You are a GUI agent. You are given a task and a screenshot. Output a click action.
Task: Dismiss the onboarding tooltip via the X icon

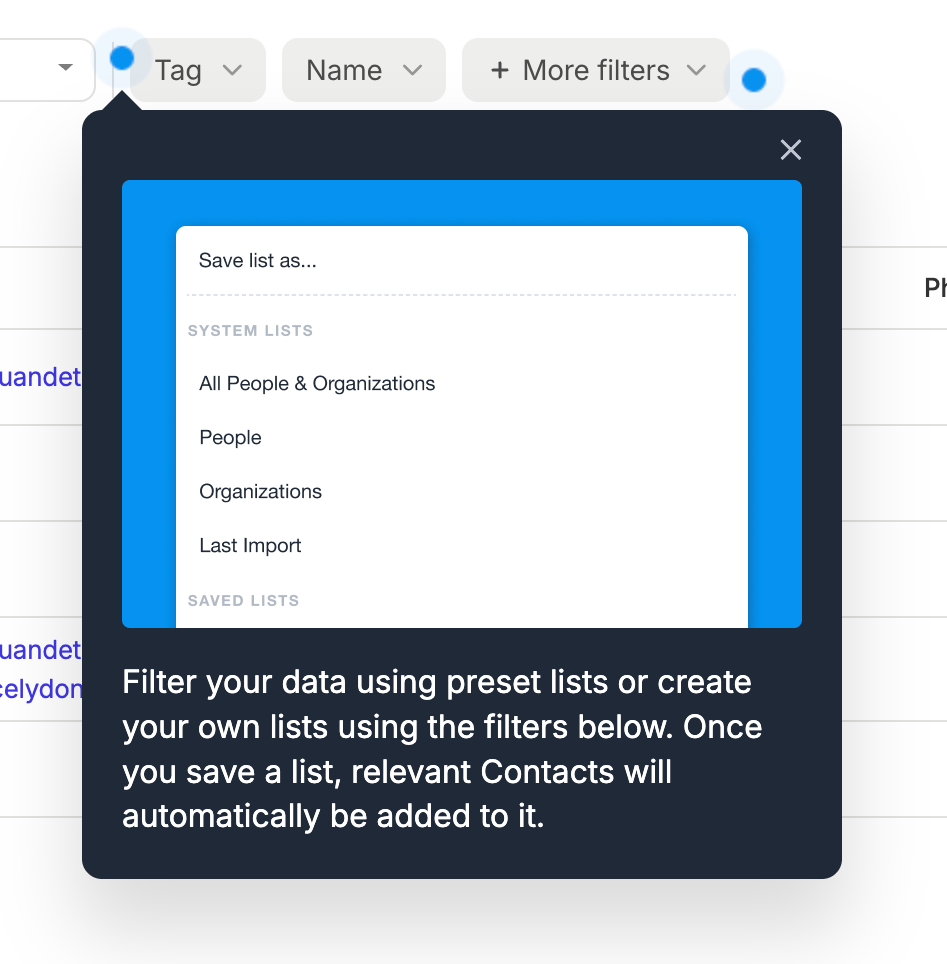[790, 149]
